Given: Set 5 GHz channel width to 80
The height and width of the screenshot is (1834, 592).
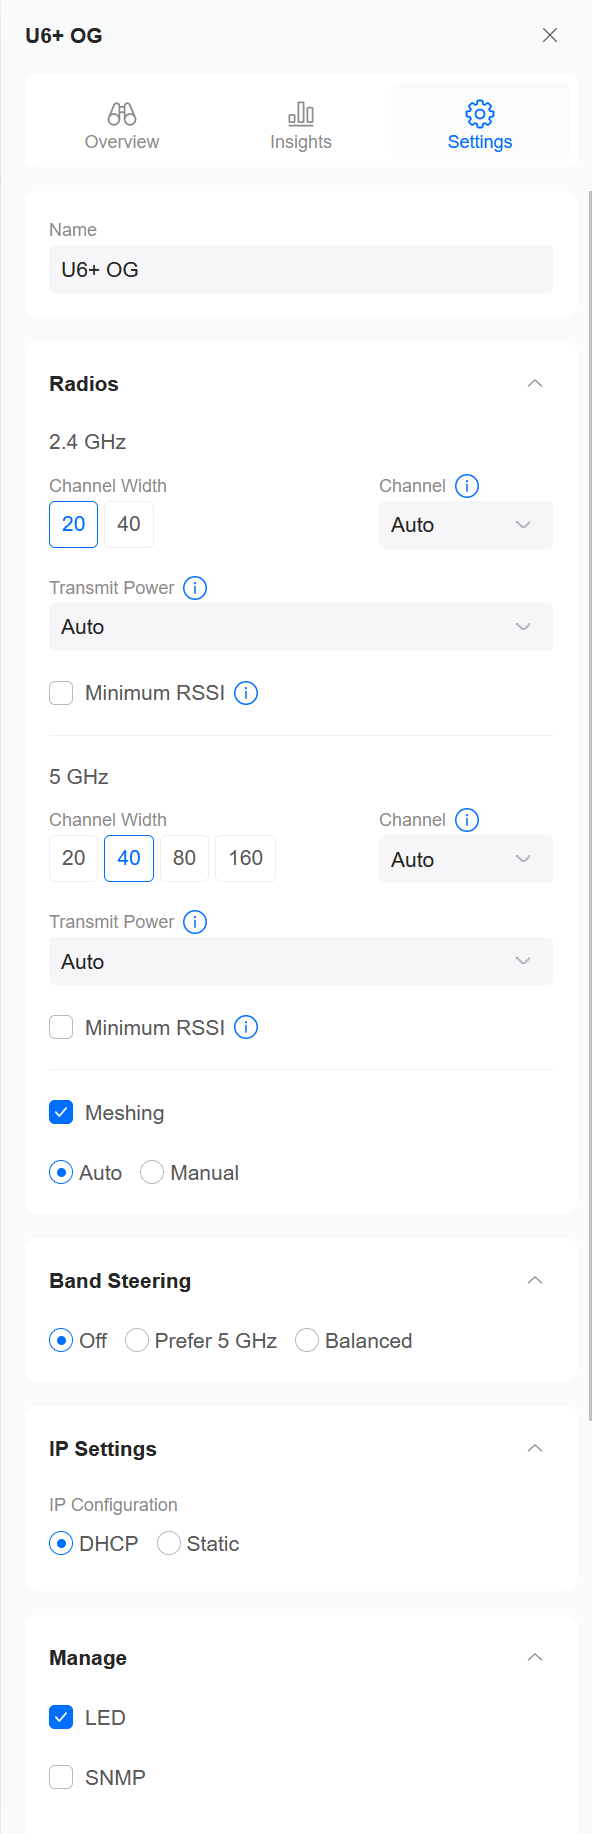Looking at the screenshot, I should (184, 858).
